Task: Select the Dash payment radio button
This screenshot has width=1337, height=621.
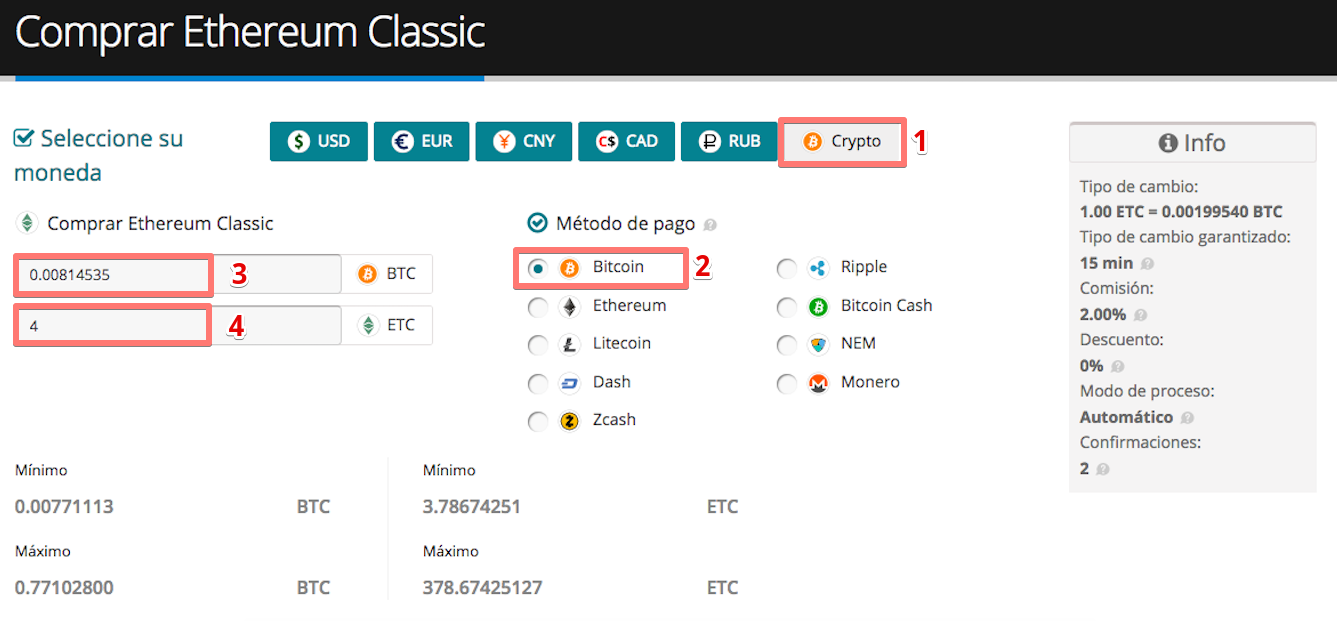Action: [538, 383]
